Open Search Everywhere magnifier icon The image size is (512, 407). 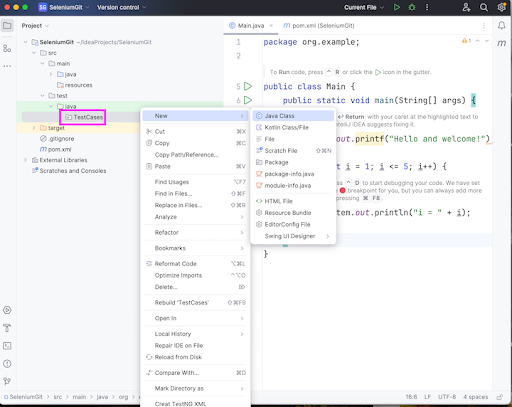[x=484, y=7]
